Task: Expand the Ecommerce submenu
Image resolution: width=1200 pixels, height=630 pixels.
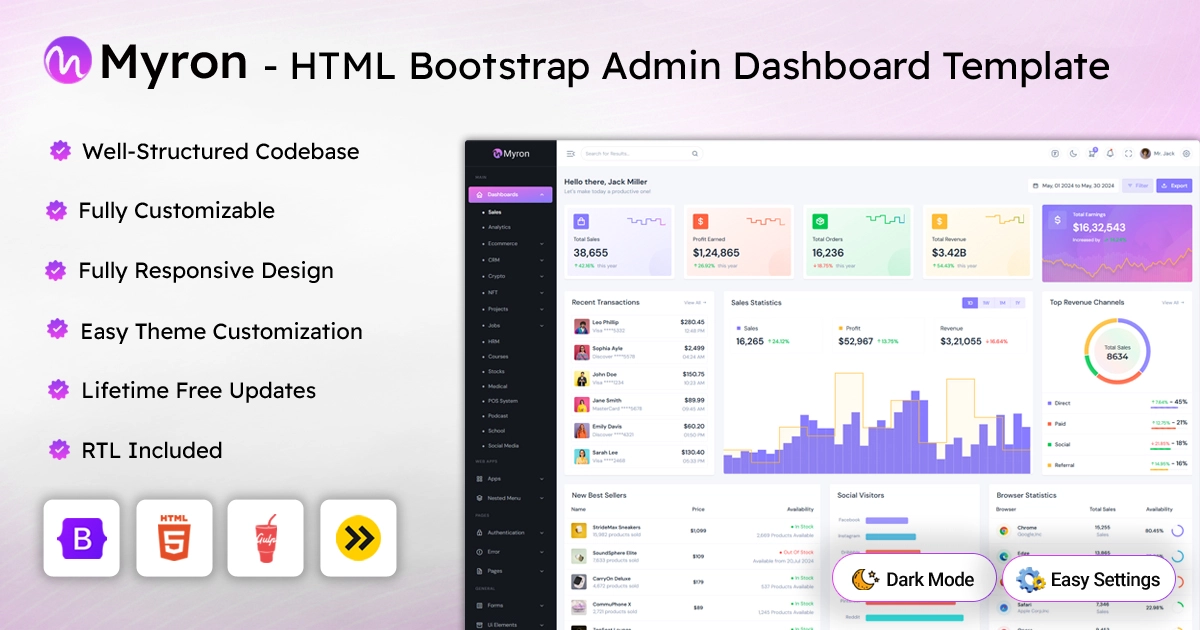Action: pyautogui.click(x=510, y=243)
